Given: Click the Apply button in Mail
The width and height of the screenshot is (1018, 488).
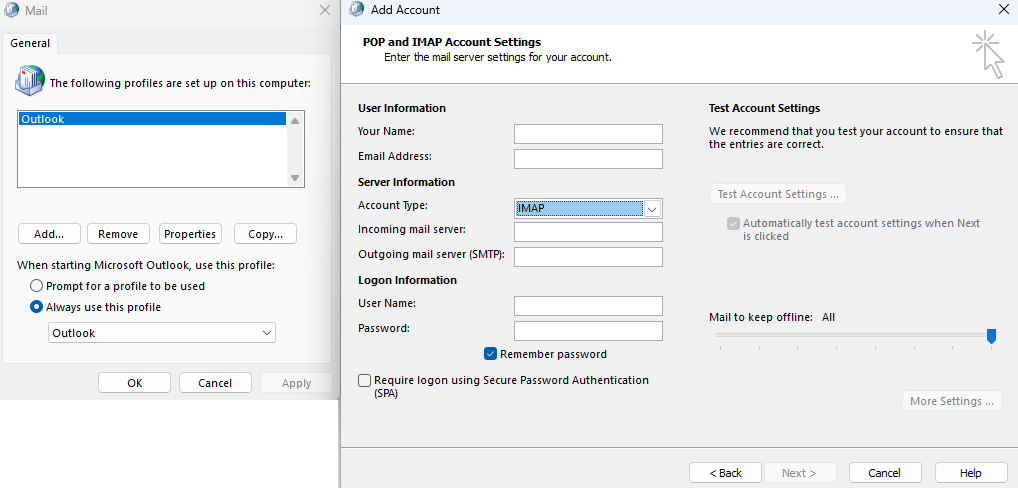Looking at the screenshot, I should [296, 383].
